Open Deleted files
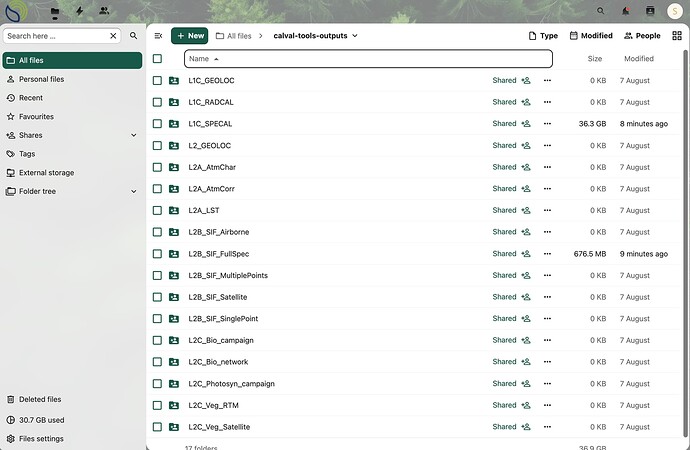The image size is (690, 450). 72,399
